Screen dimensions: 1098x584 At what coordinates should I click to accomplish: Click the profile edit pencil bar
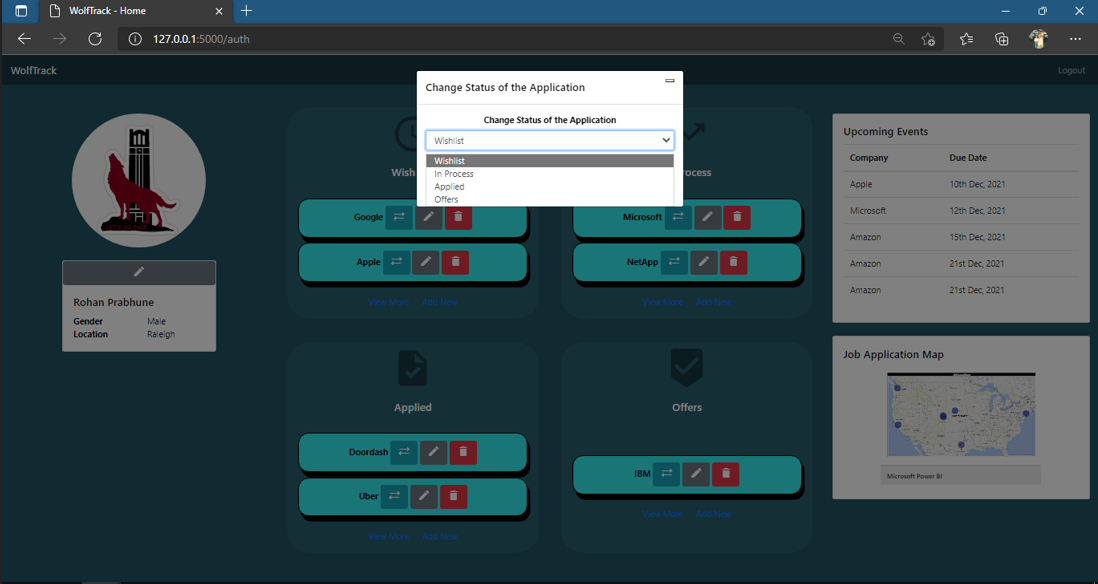[x=139, y=272]
